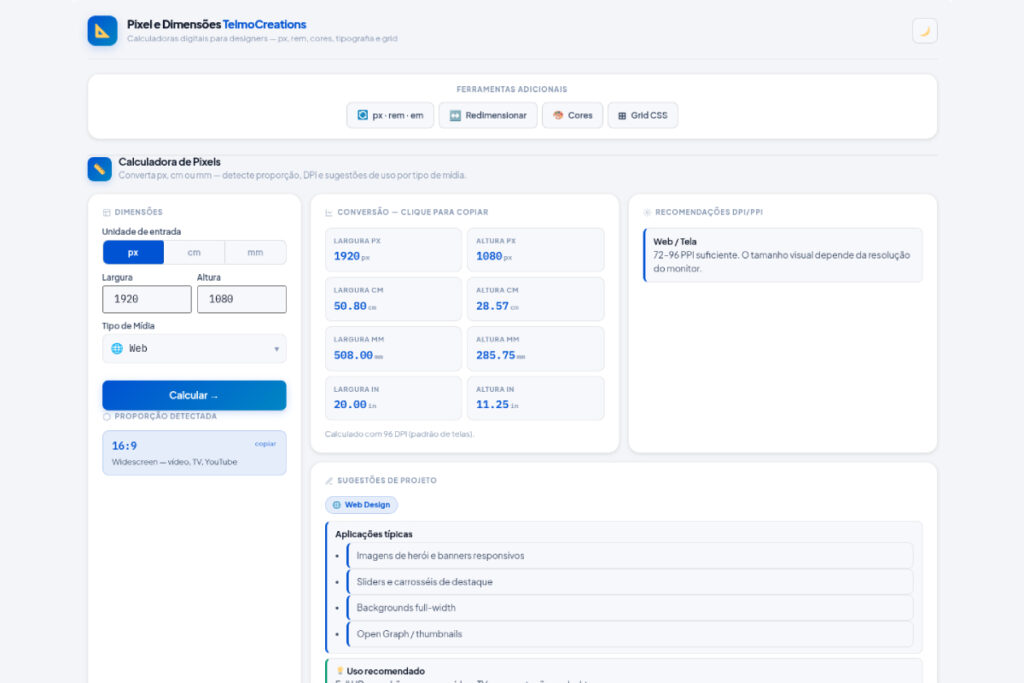Select cm as input unit
The width and height of the screenshot is (1024, 683).
click(194, 252)
